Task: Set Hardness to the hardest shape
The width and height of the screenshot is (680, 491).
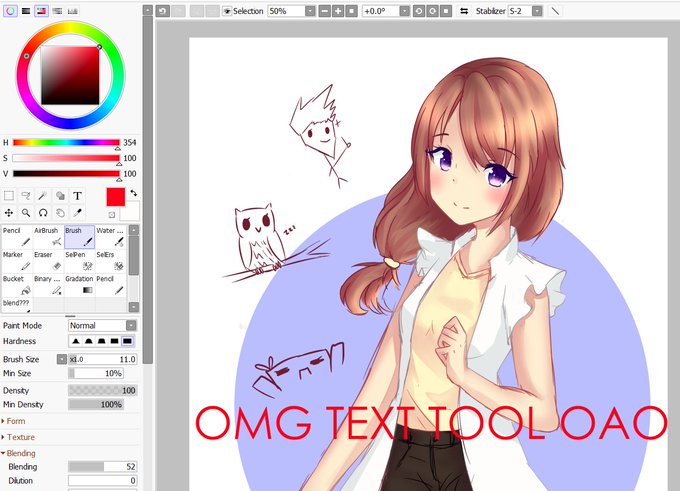Action: click(x=128, y=341)
